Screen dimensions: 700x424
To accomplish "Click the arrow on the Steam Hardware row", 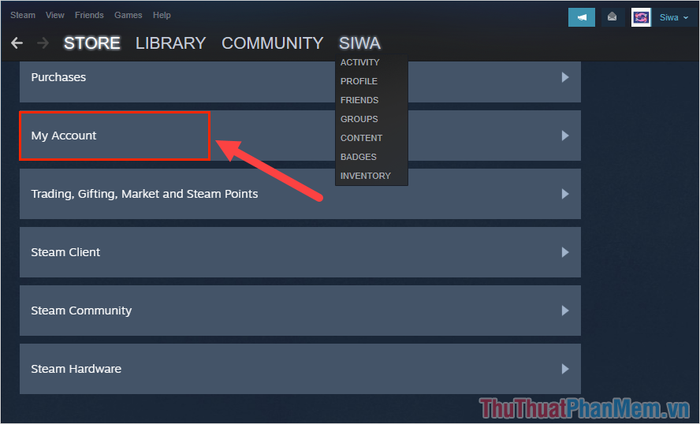I will (x=565, y=369).
